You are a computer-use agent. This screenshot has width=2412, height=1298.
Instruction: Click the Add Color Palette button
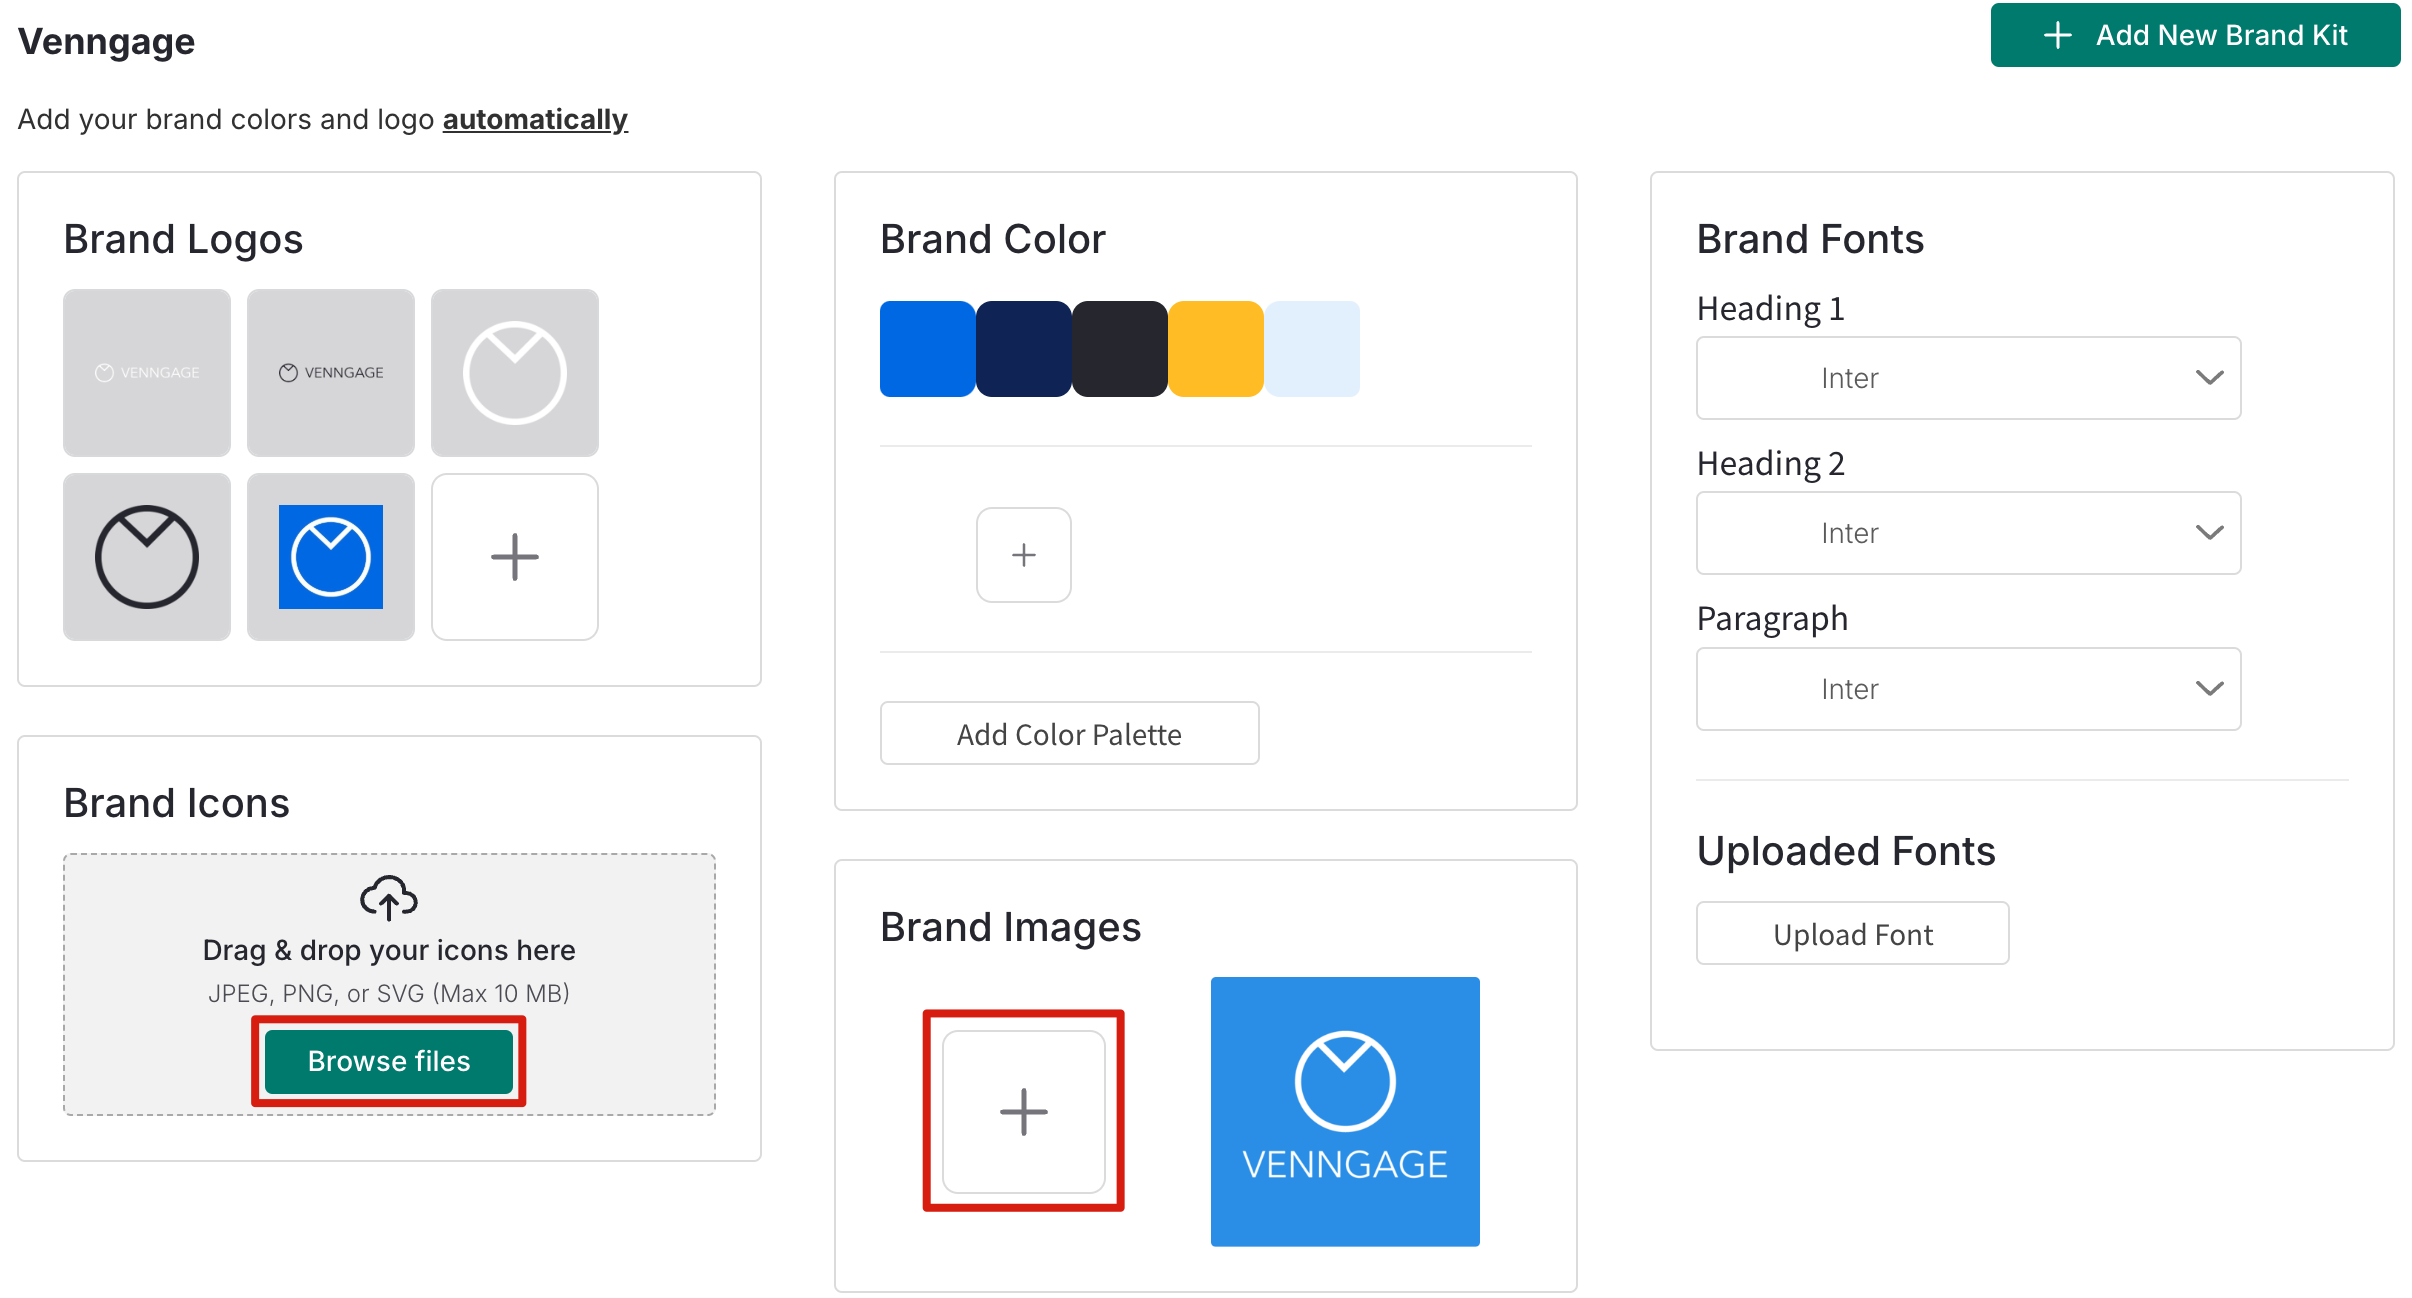click(x=1068, y=733)
